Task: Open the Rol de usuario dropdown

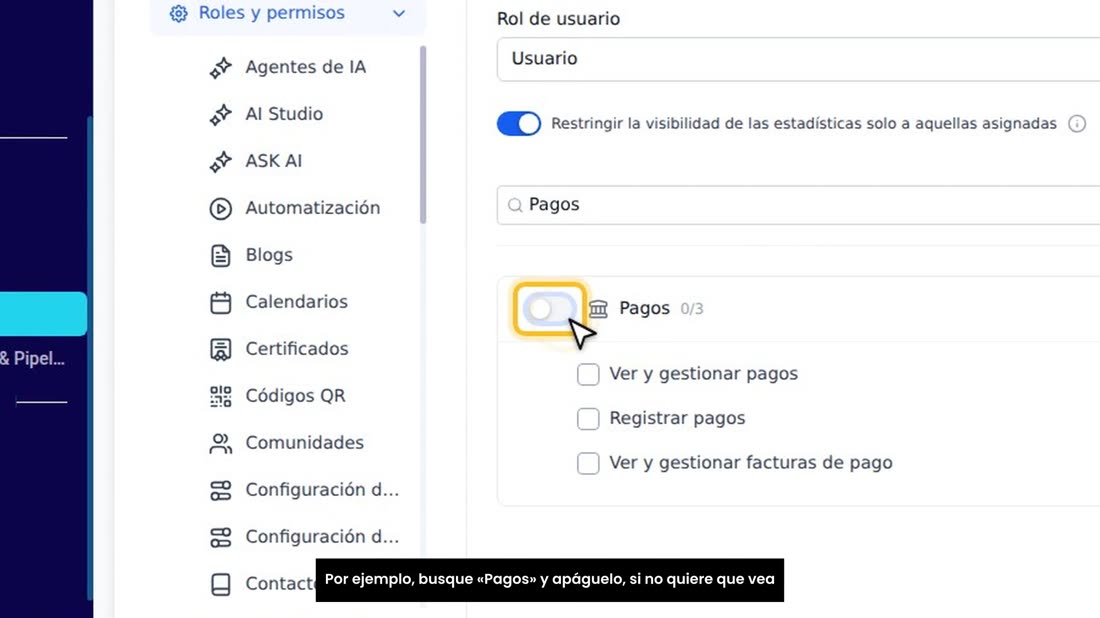Action: pos(798,59)
